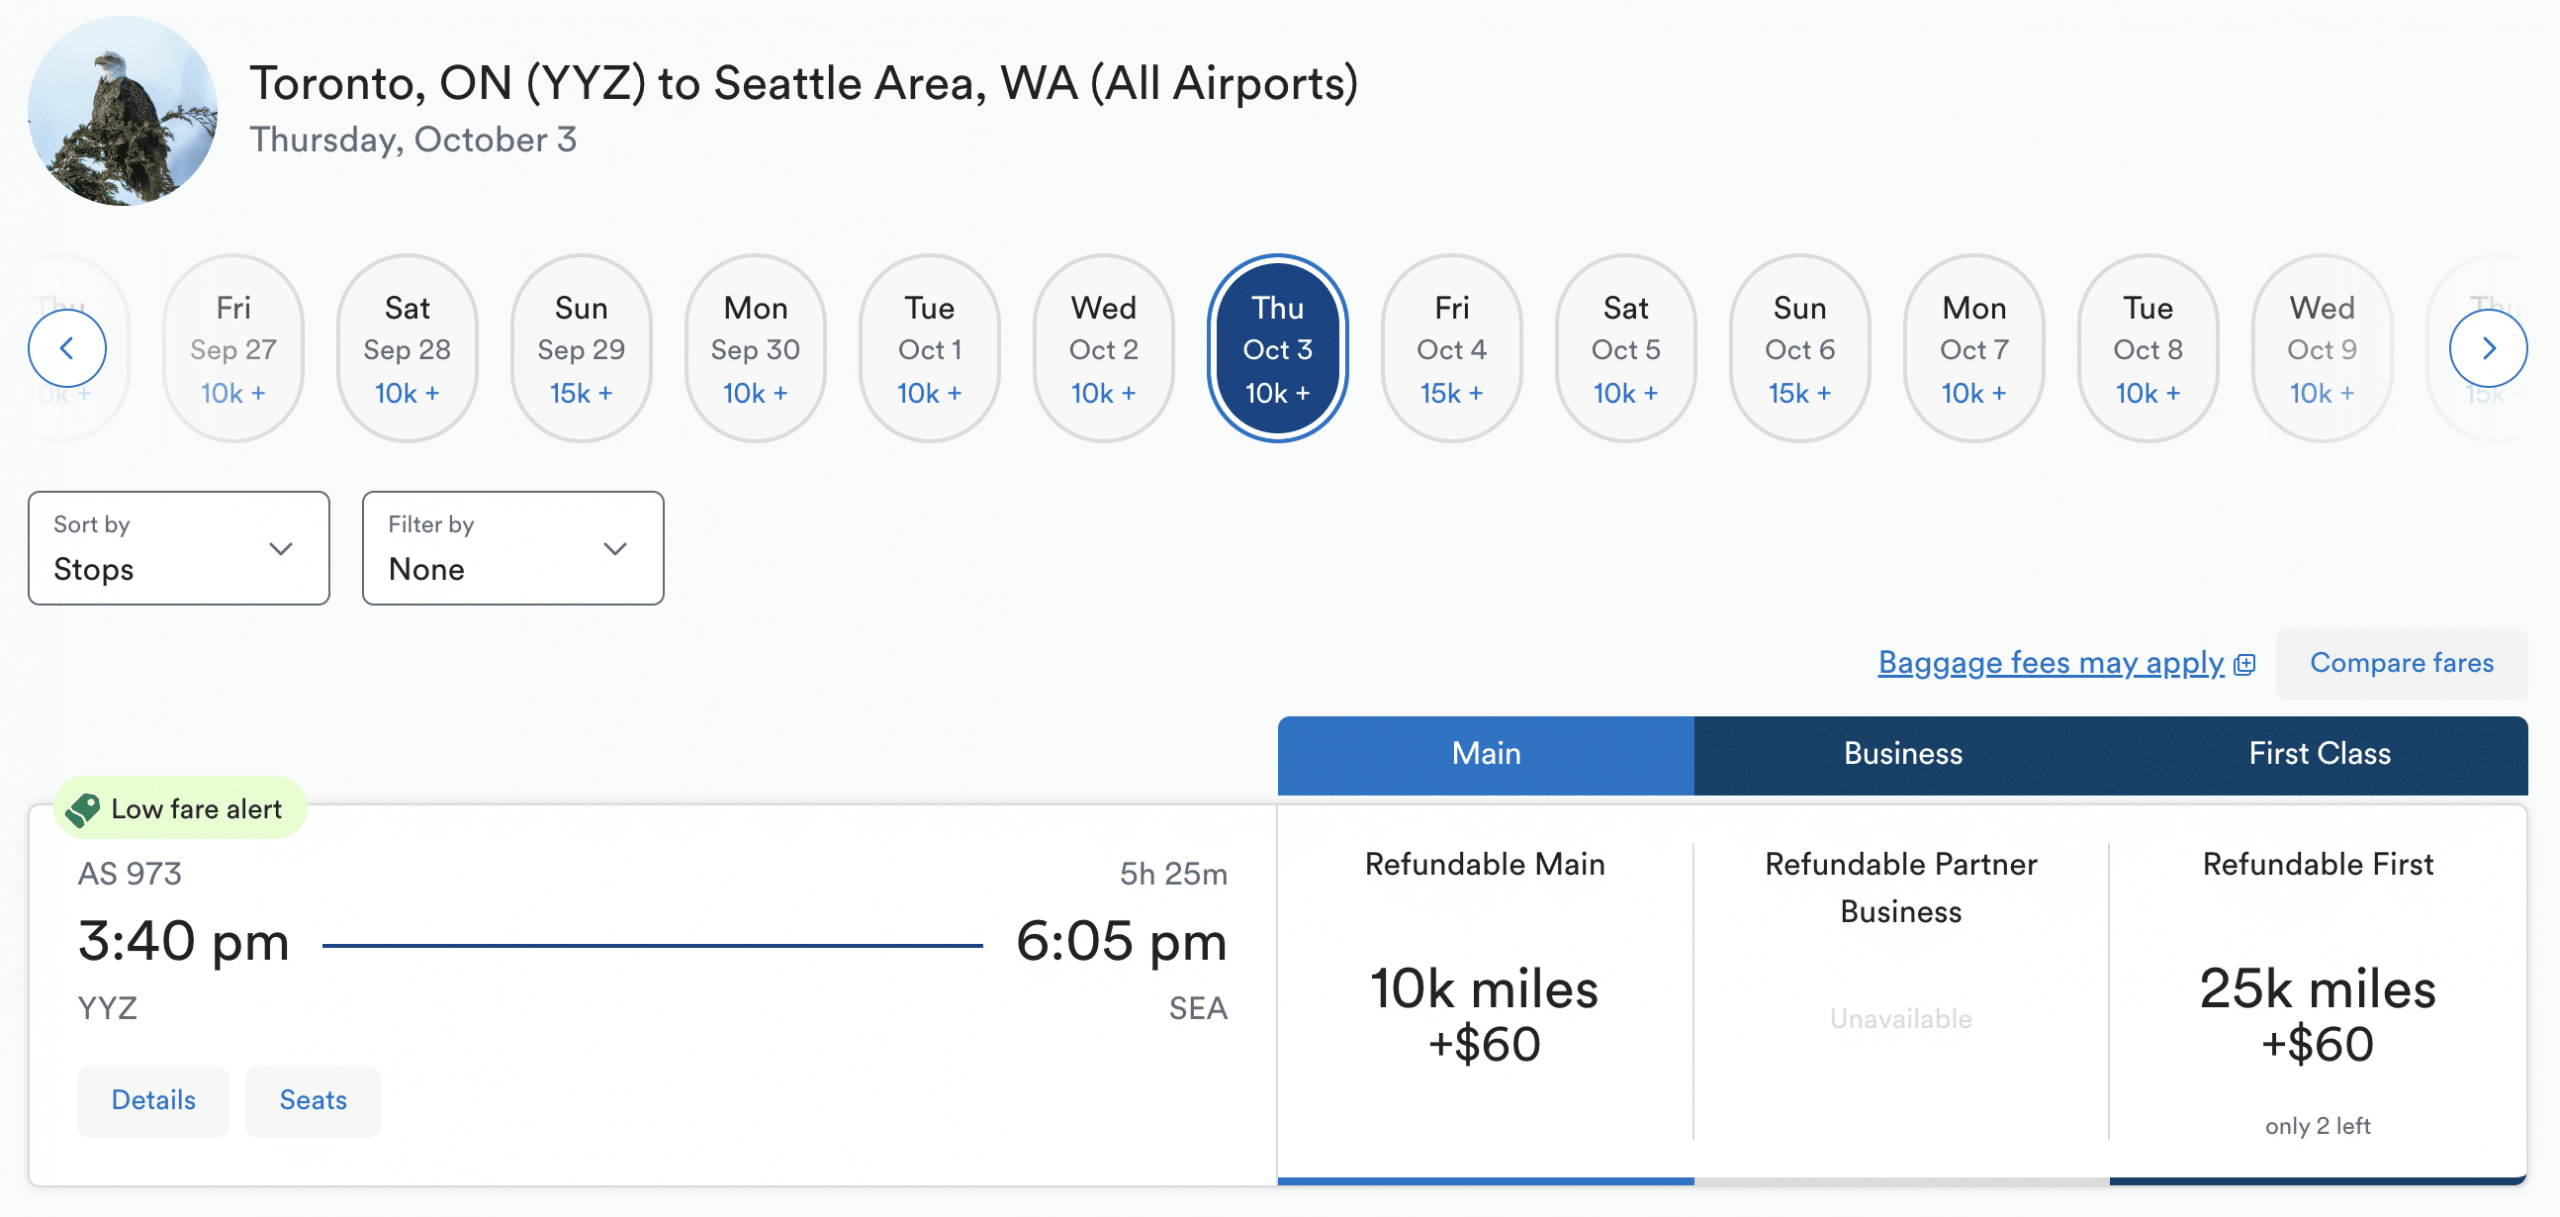View Seats for flight AS 973
The height and width of the screenshot is (1217, 2560).
pyautogui.click(x=313, y=1100)
